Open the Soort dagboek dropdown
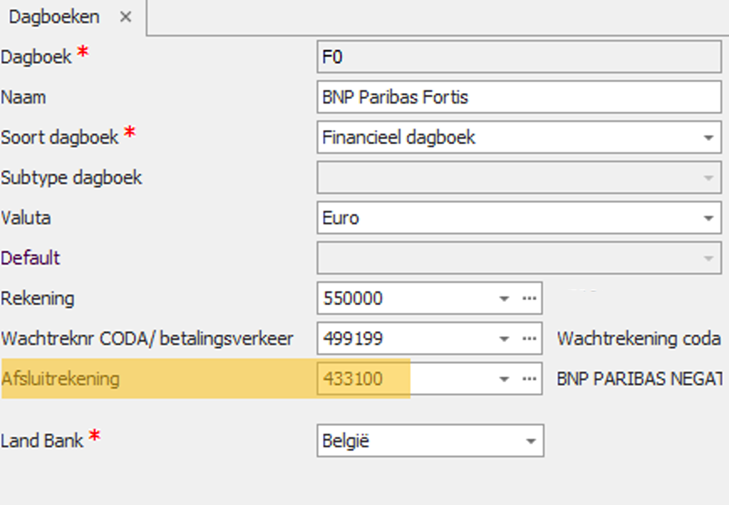This screenshot has height=505, width=729. 709,138
